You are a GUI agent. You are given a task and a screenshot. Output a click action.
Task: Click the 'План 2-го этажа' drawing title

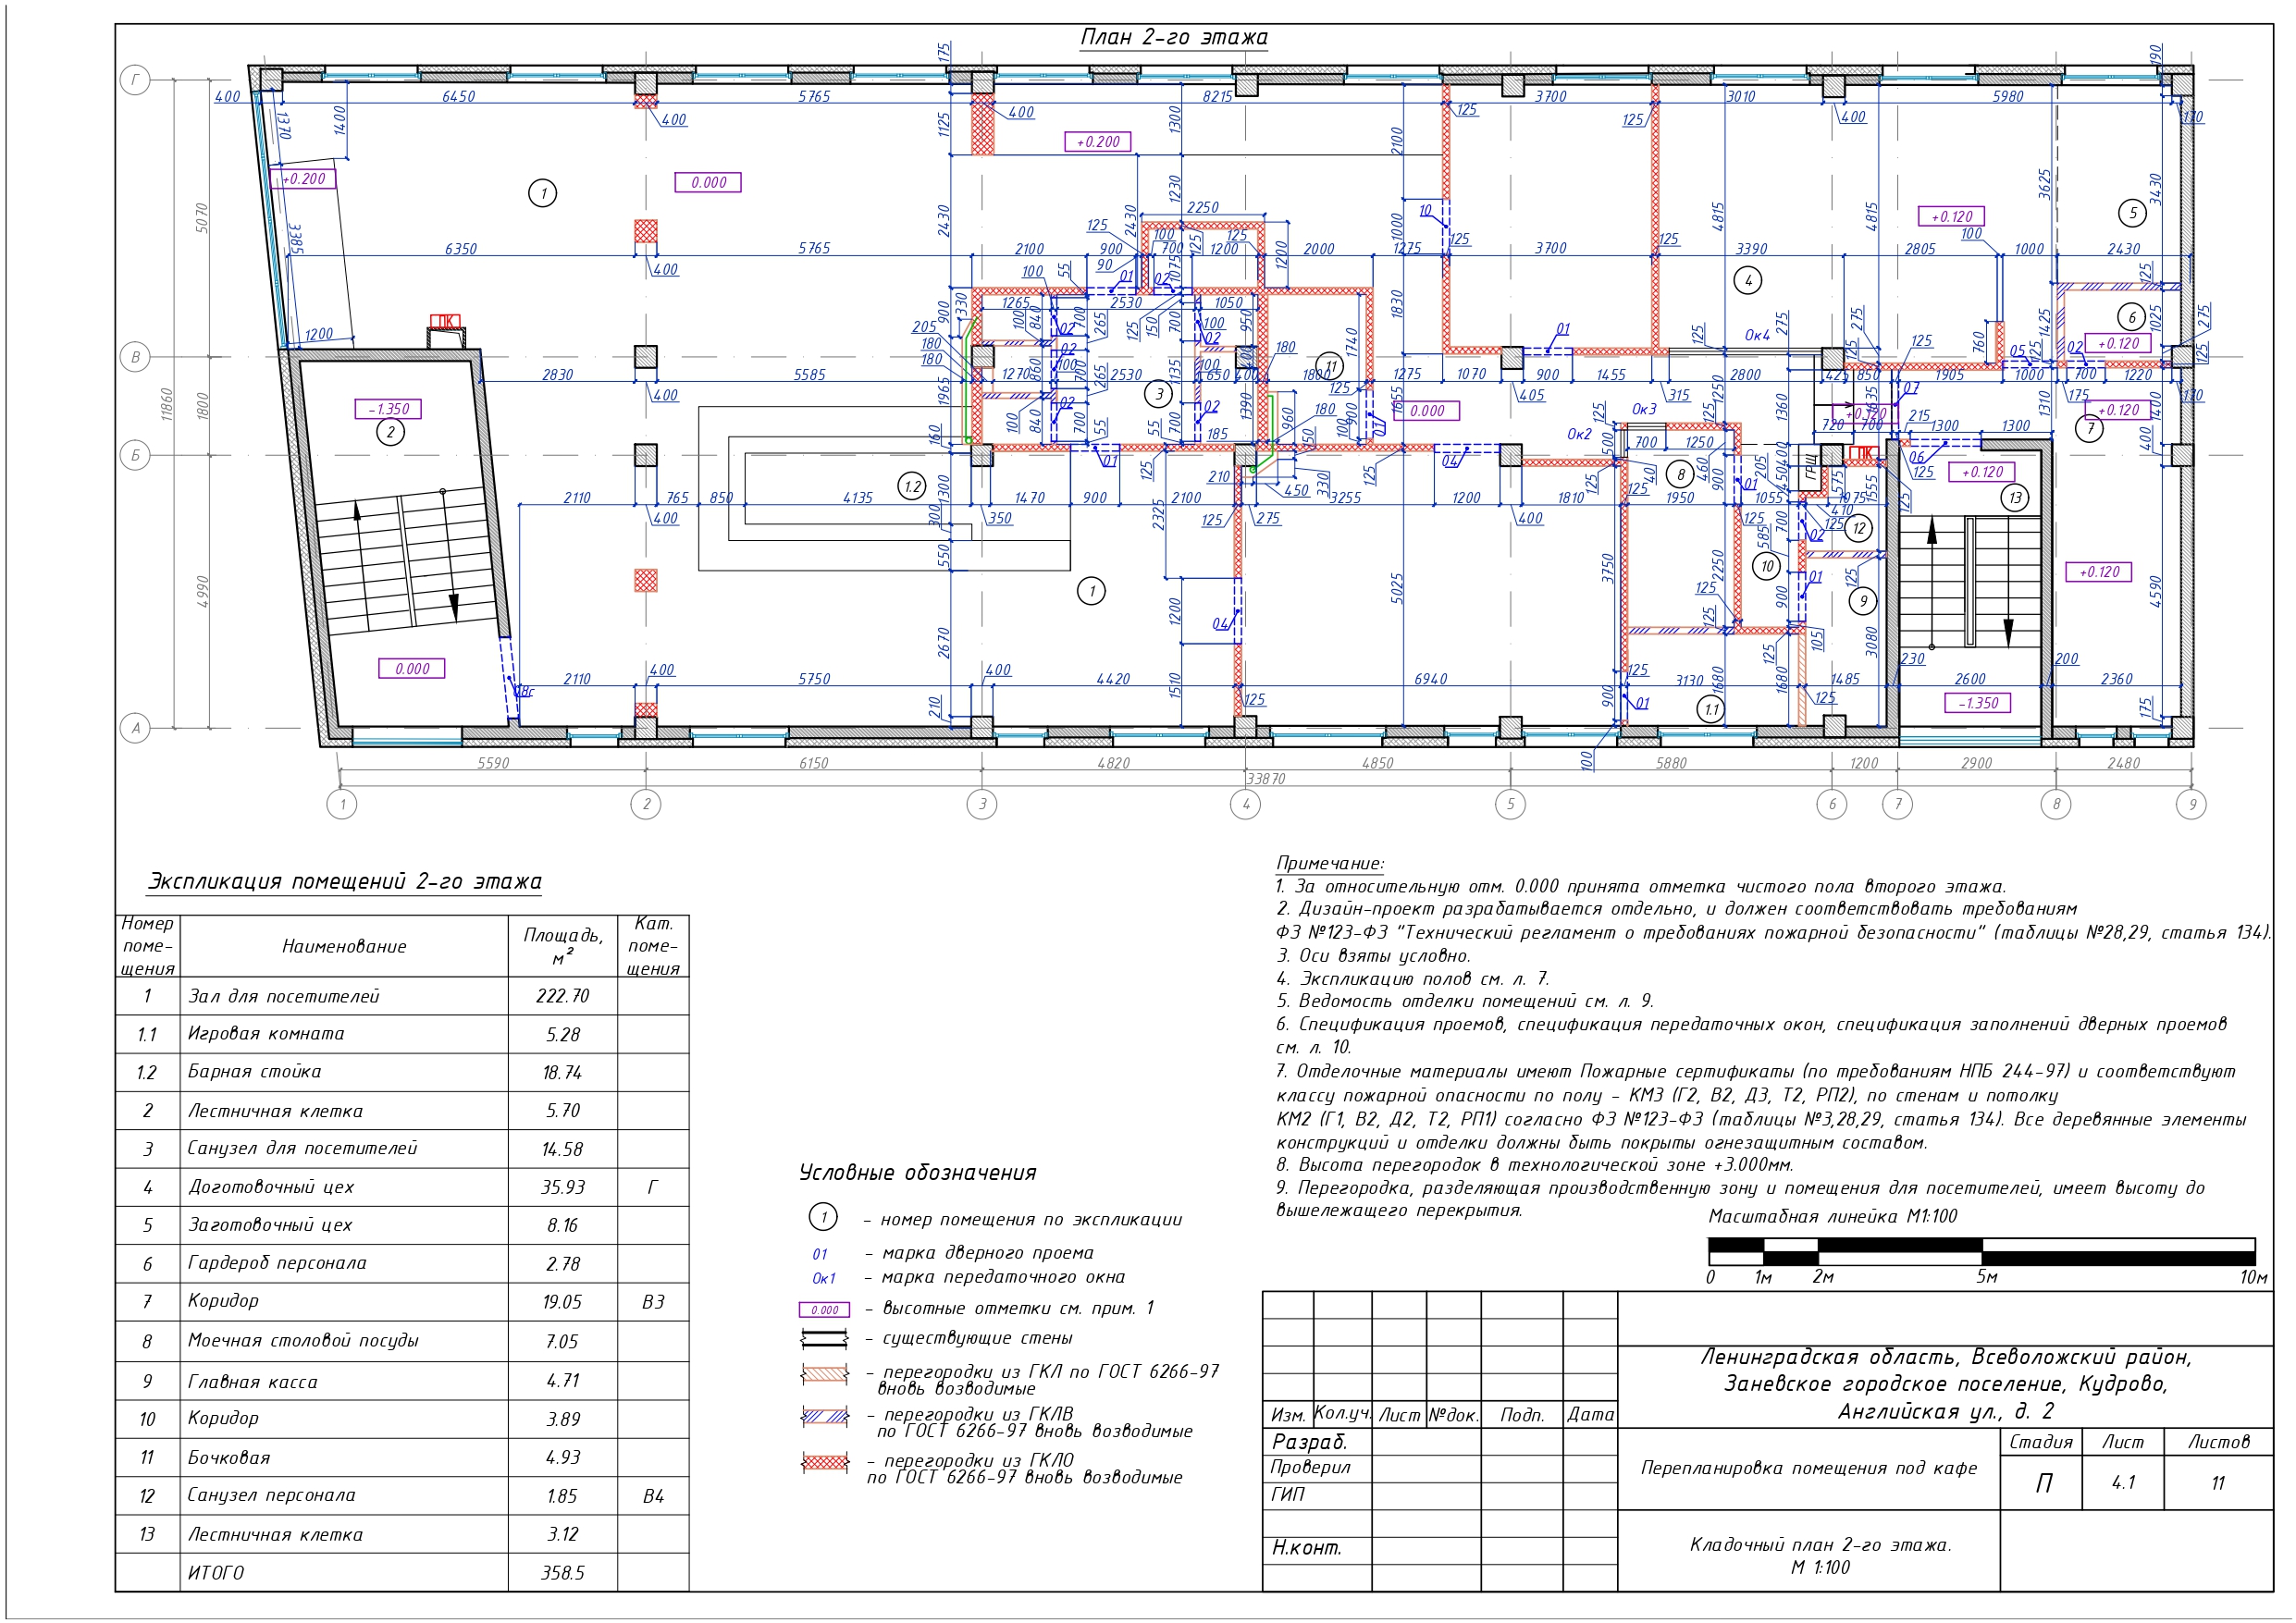coord(1173,38)
